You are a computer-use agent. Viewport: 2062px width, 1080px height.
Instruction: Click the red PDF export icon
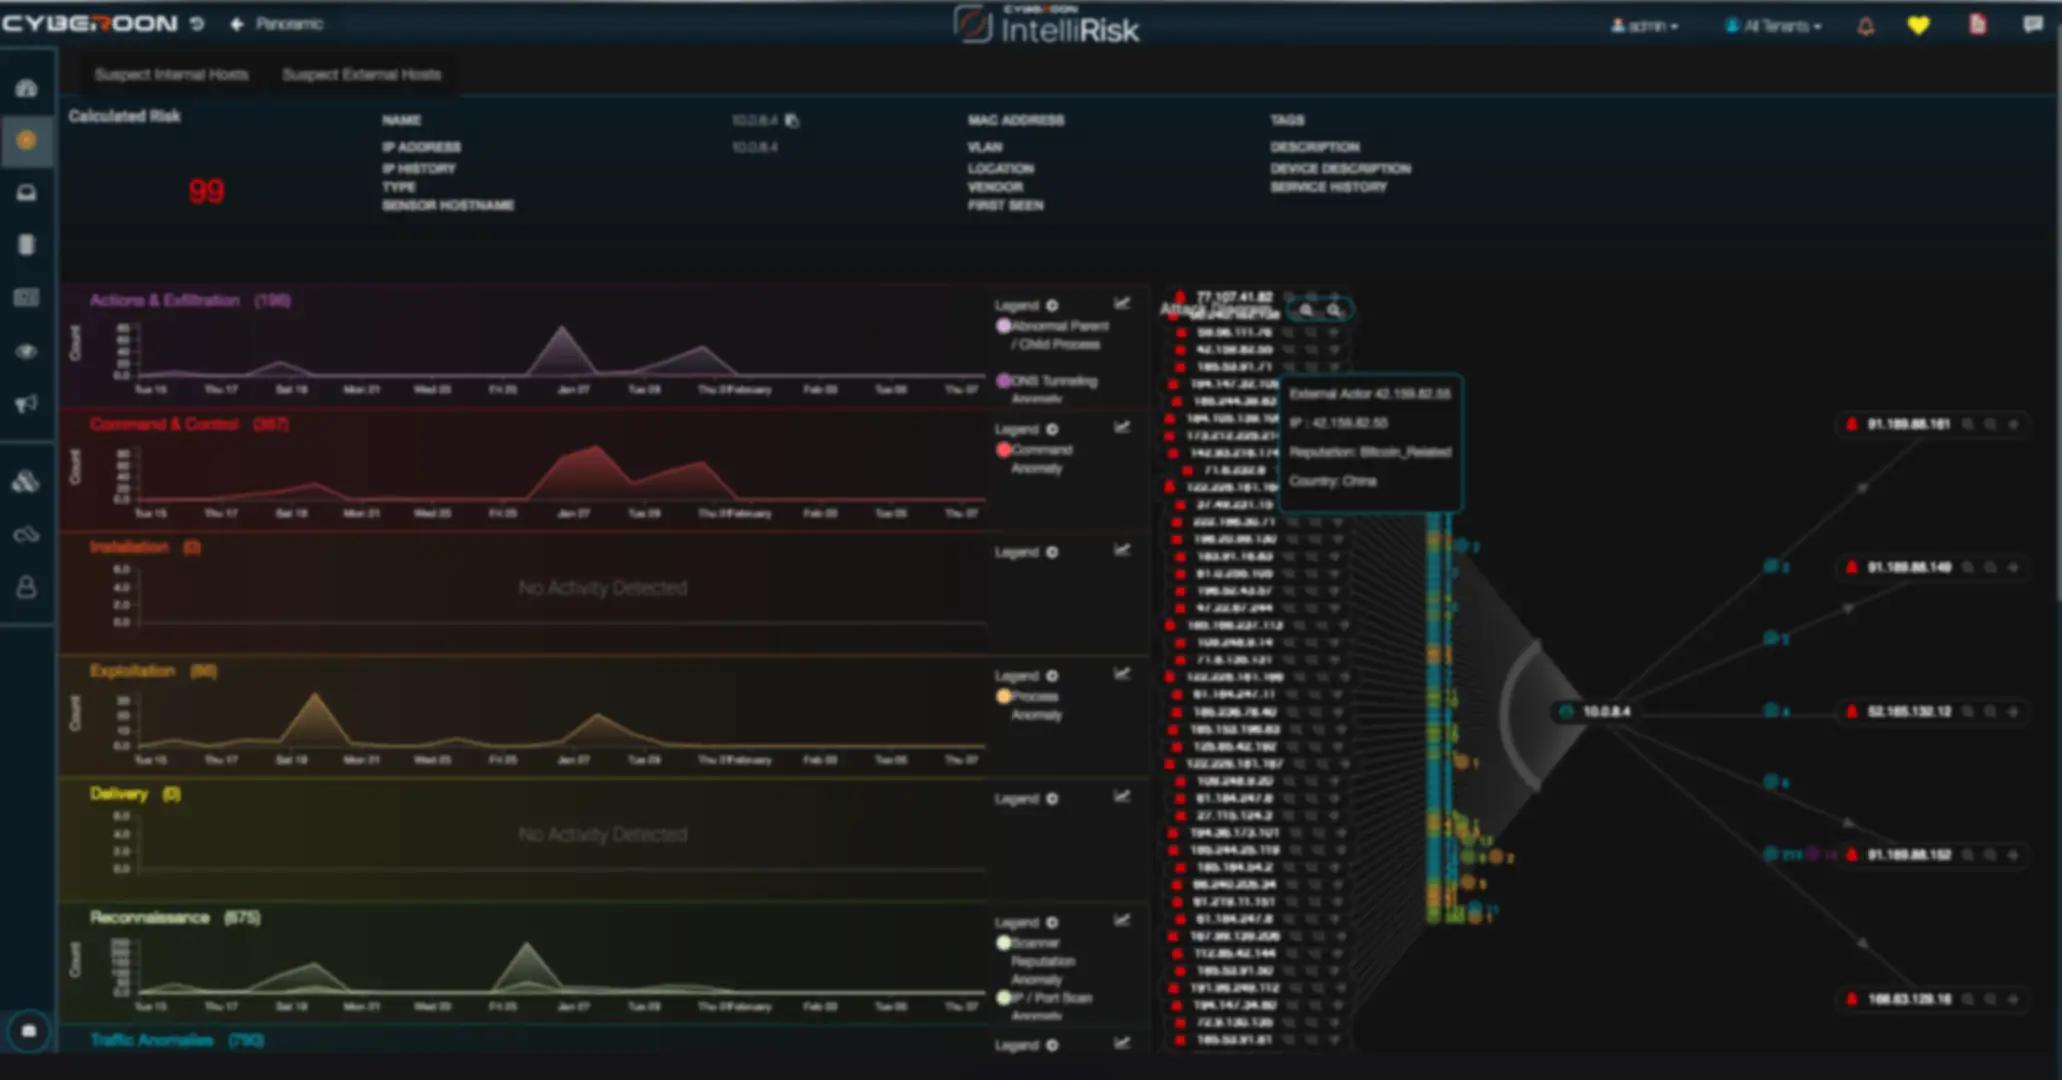(1977, 24)
